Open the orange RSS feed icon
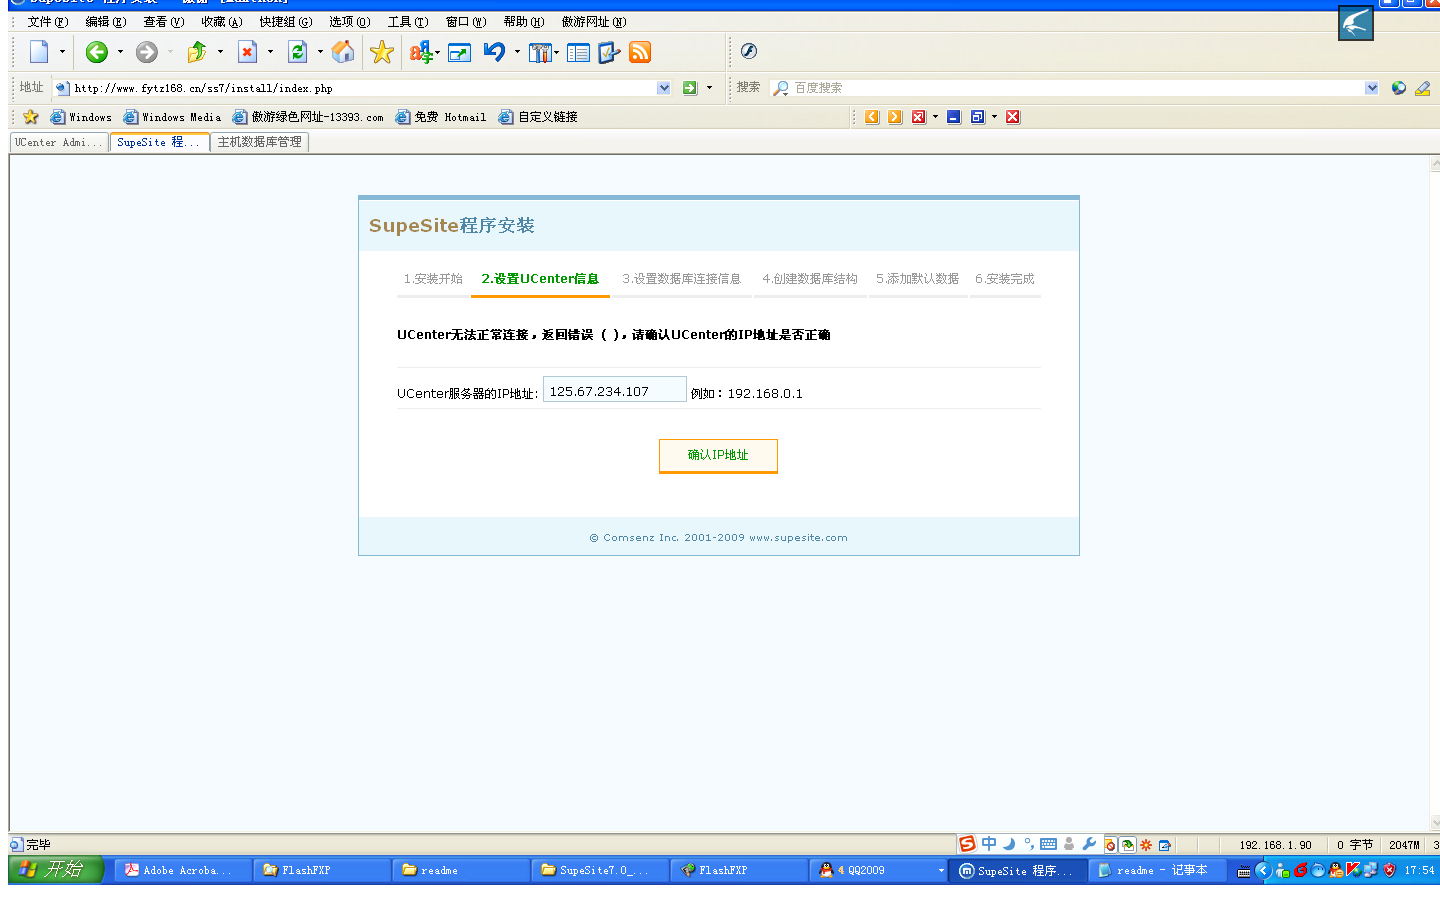 click(640, 53)
